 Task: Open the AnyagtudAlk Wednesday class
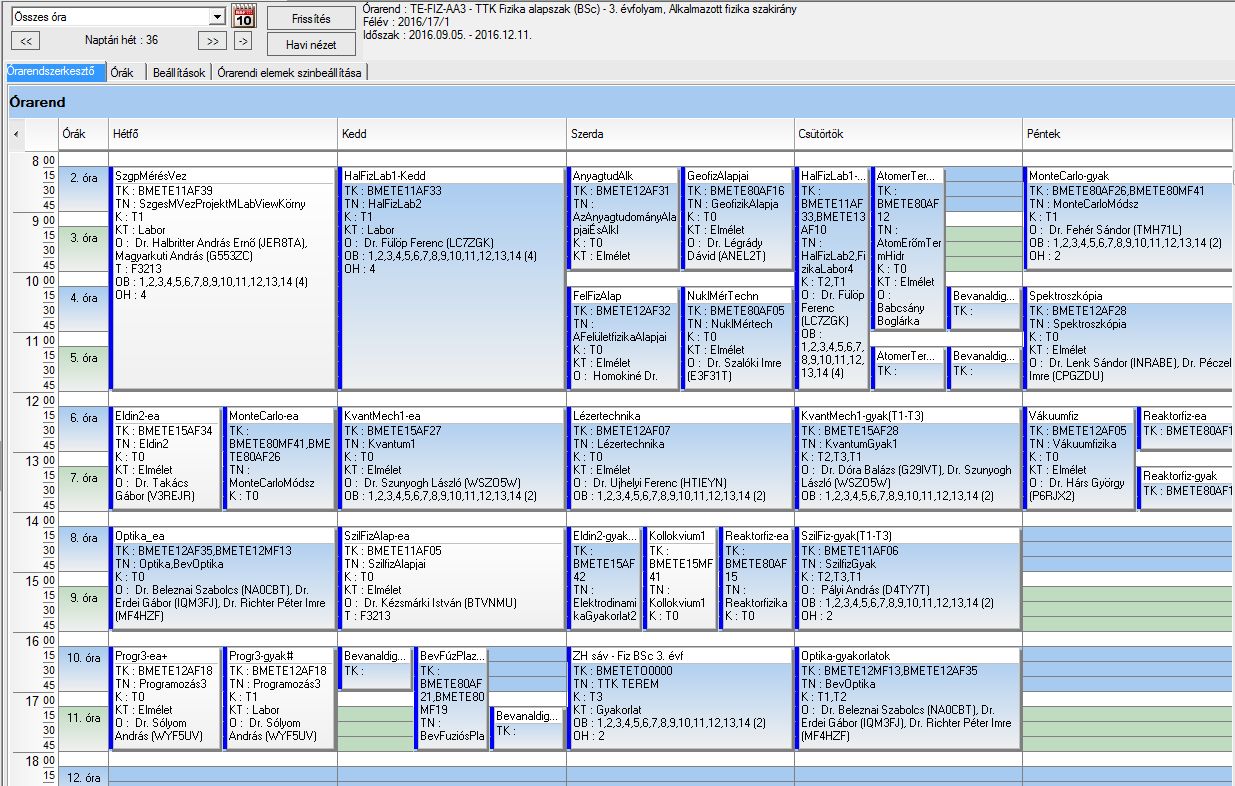(623, 219)
